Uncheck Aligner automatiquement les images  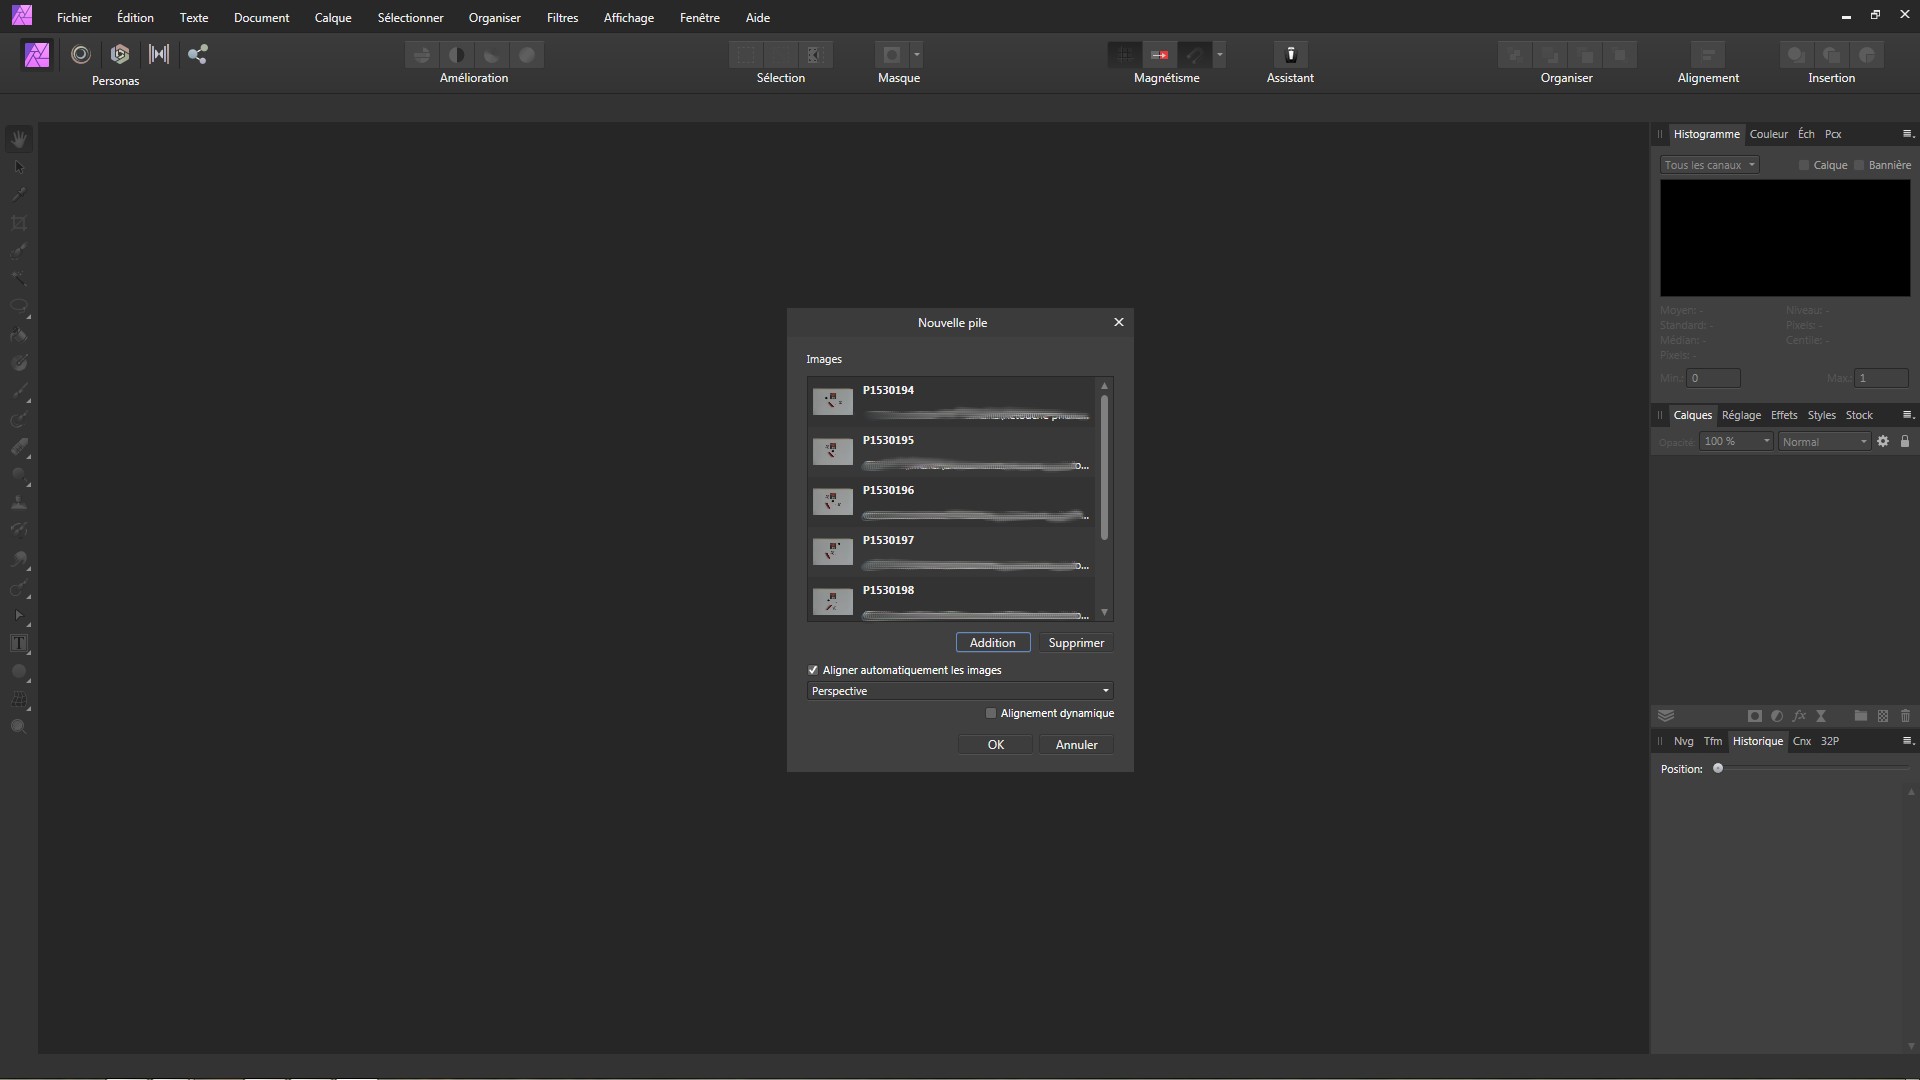[x=813, y=670]
